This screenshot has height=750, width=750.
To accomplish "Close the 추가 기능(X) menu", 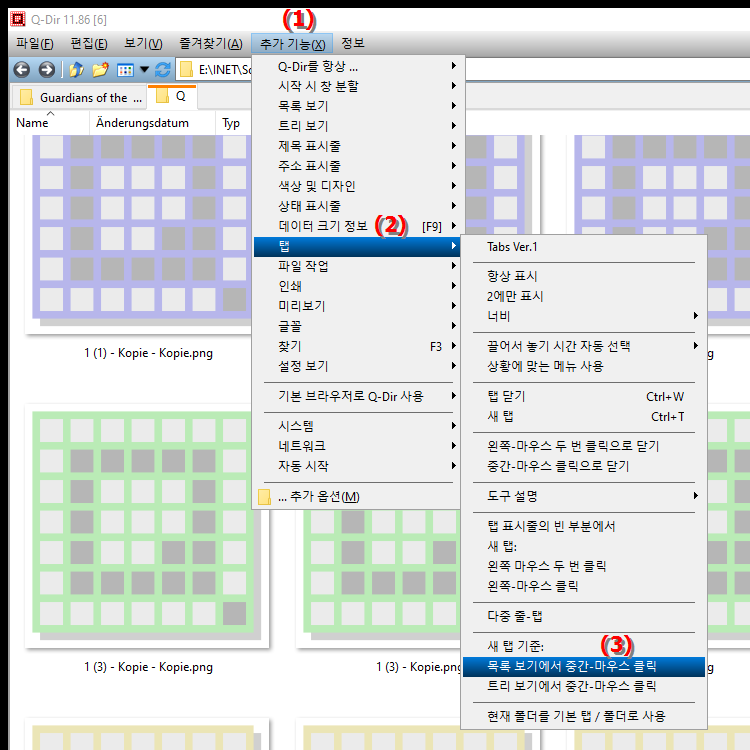I will (x=292, y=44).
